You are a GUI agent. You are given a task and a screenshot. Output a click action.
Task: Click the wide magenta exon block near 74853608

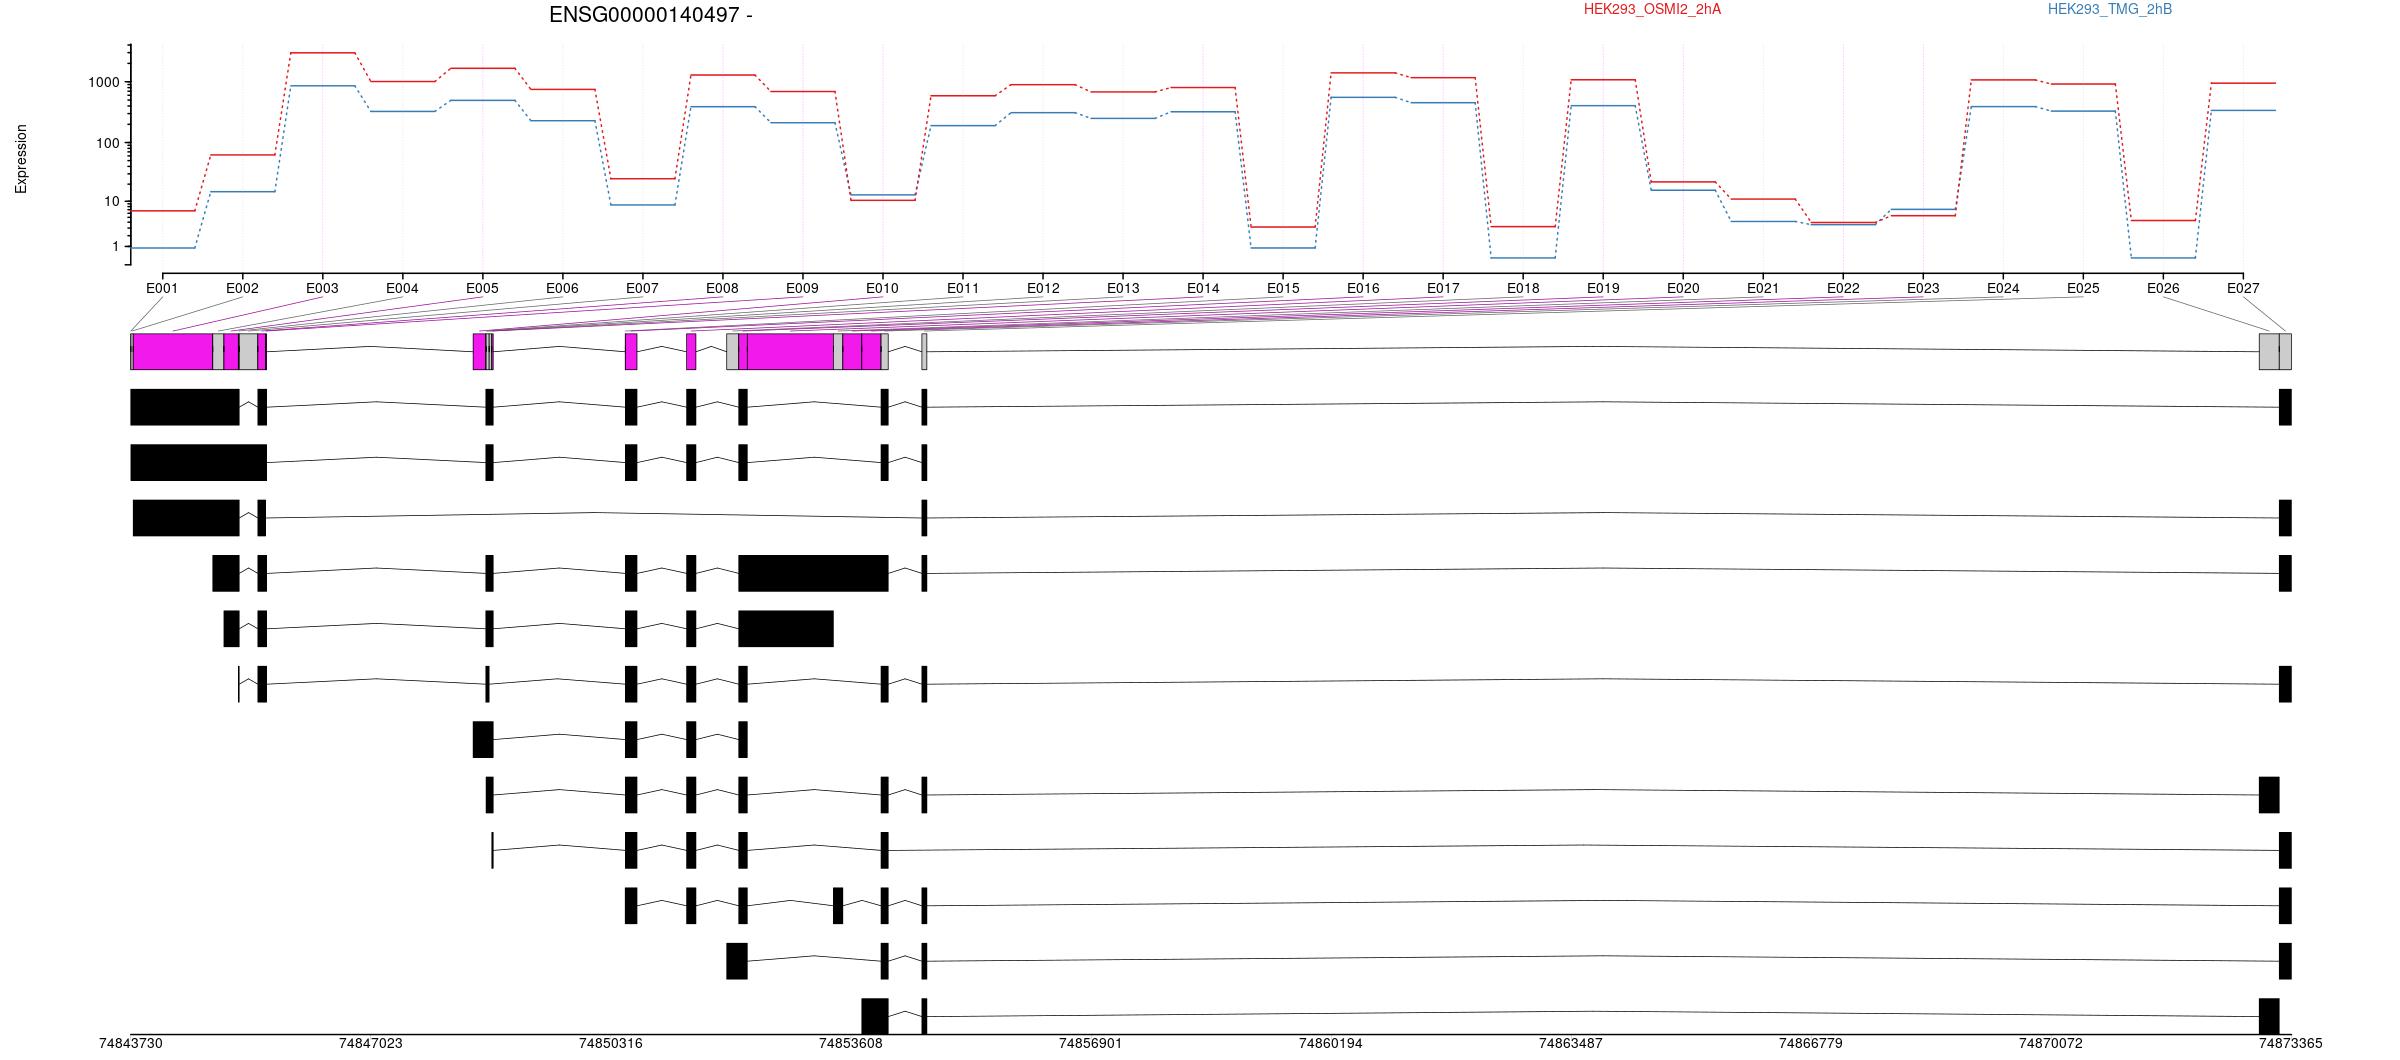click(791, 352)
